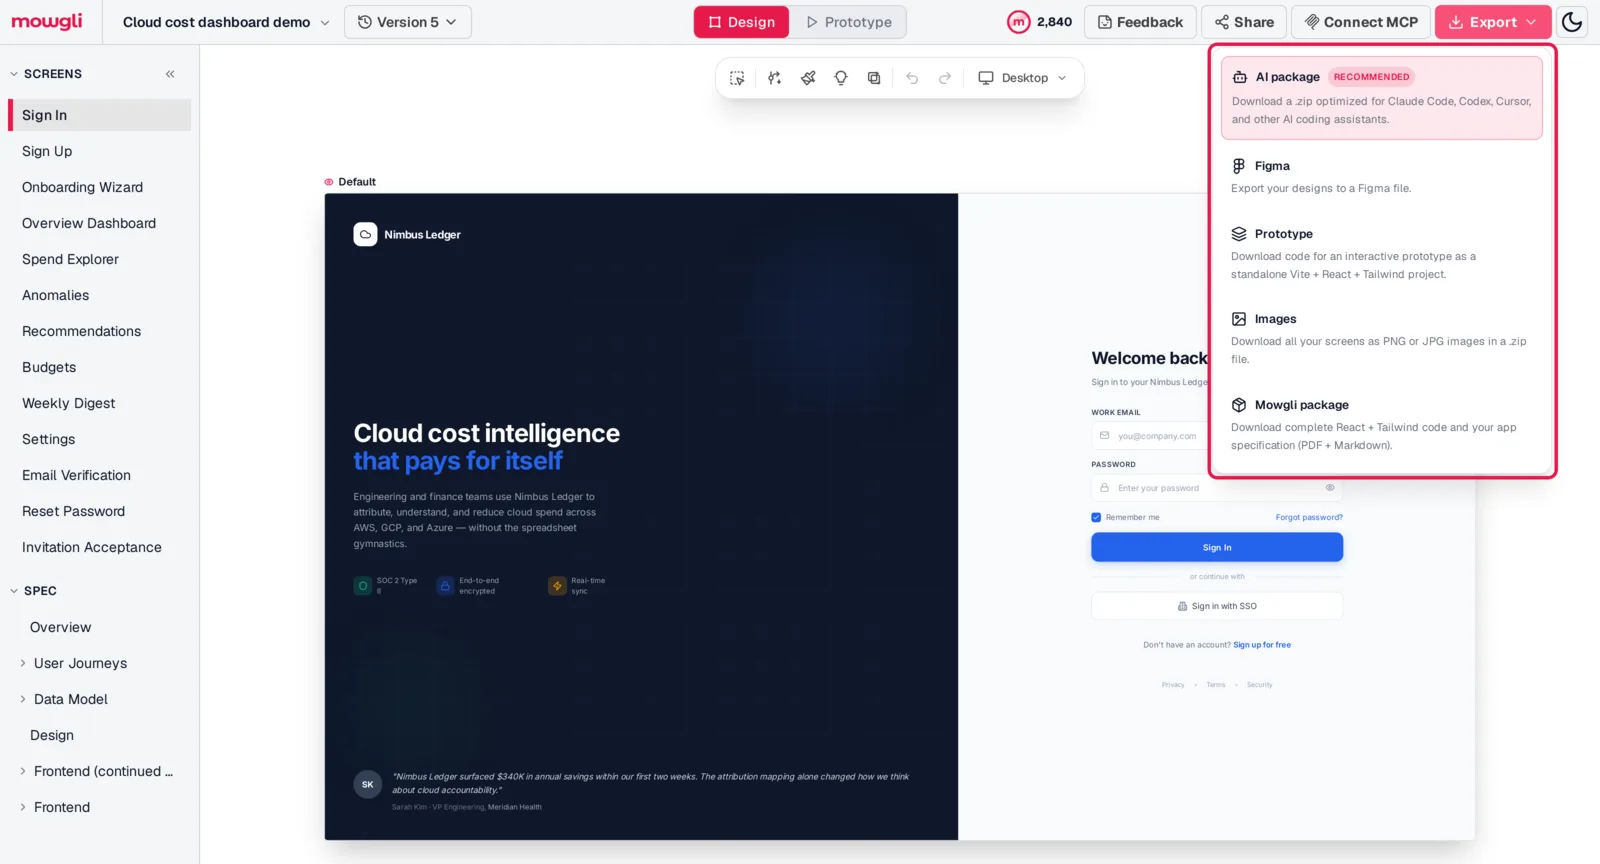Switch to the Prototype tab
The width and height of the screenshot is (1600, 864).
click(x=849, y=22)
